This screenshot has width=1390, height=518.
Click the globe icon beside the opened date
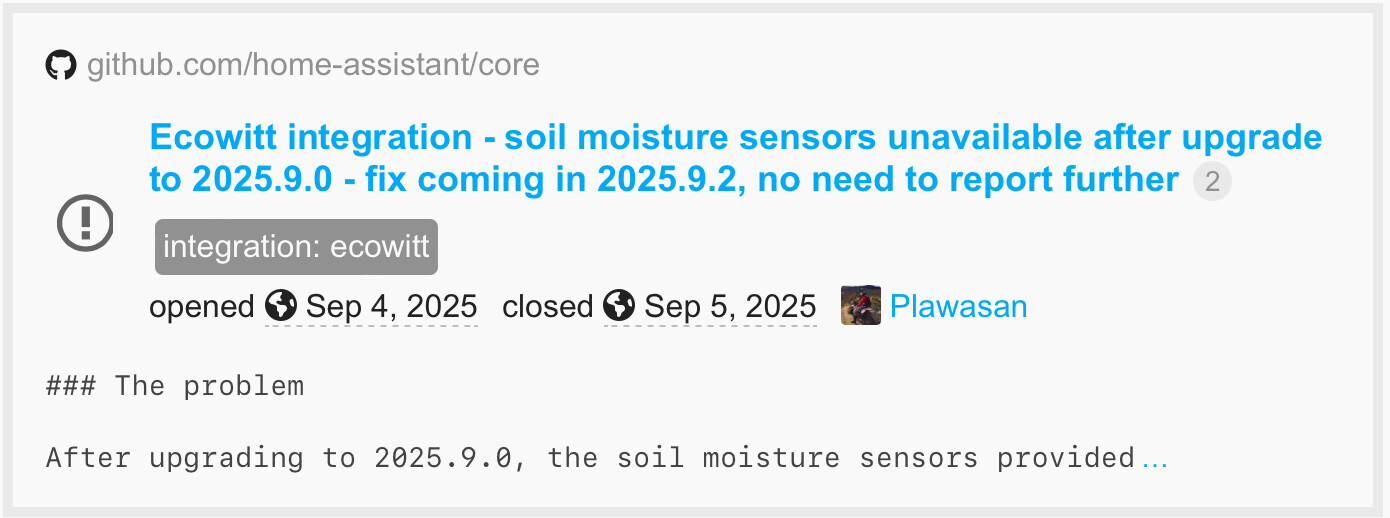tap(282, 306)
